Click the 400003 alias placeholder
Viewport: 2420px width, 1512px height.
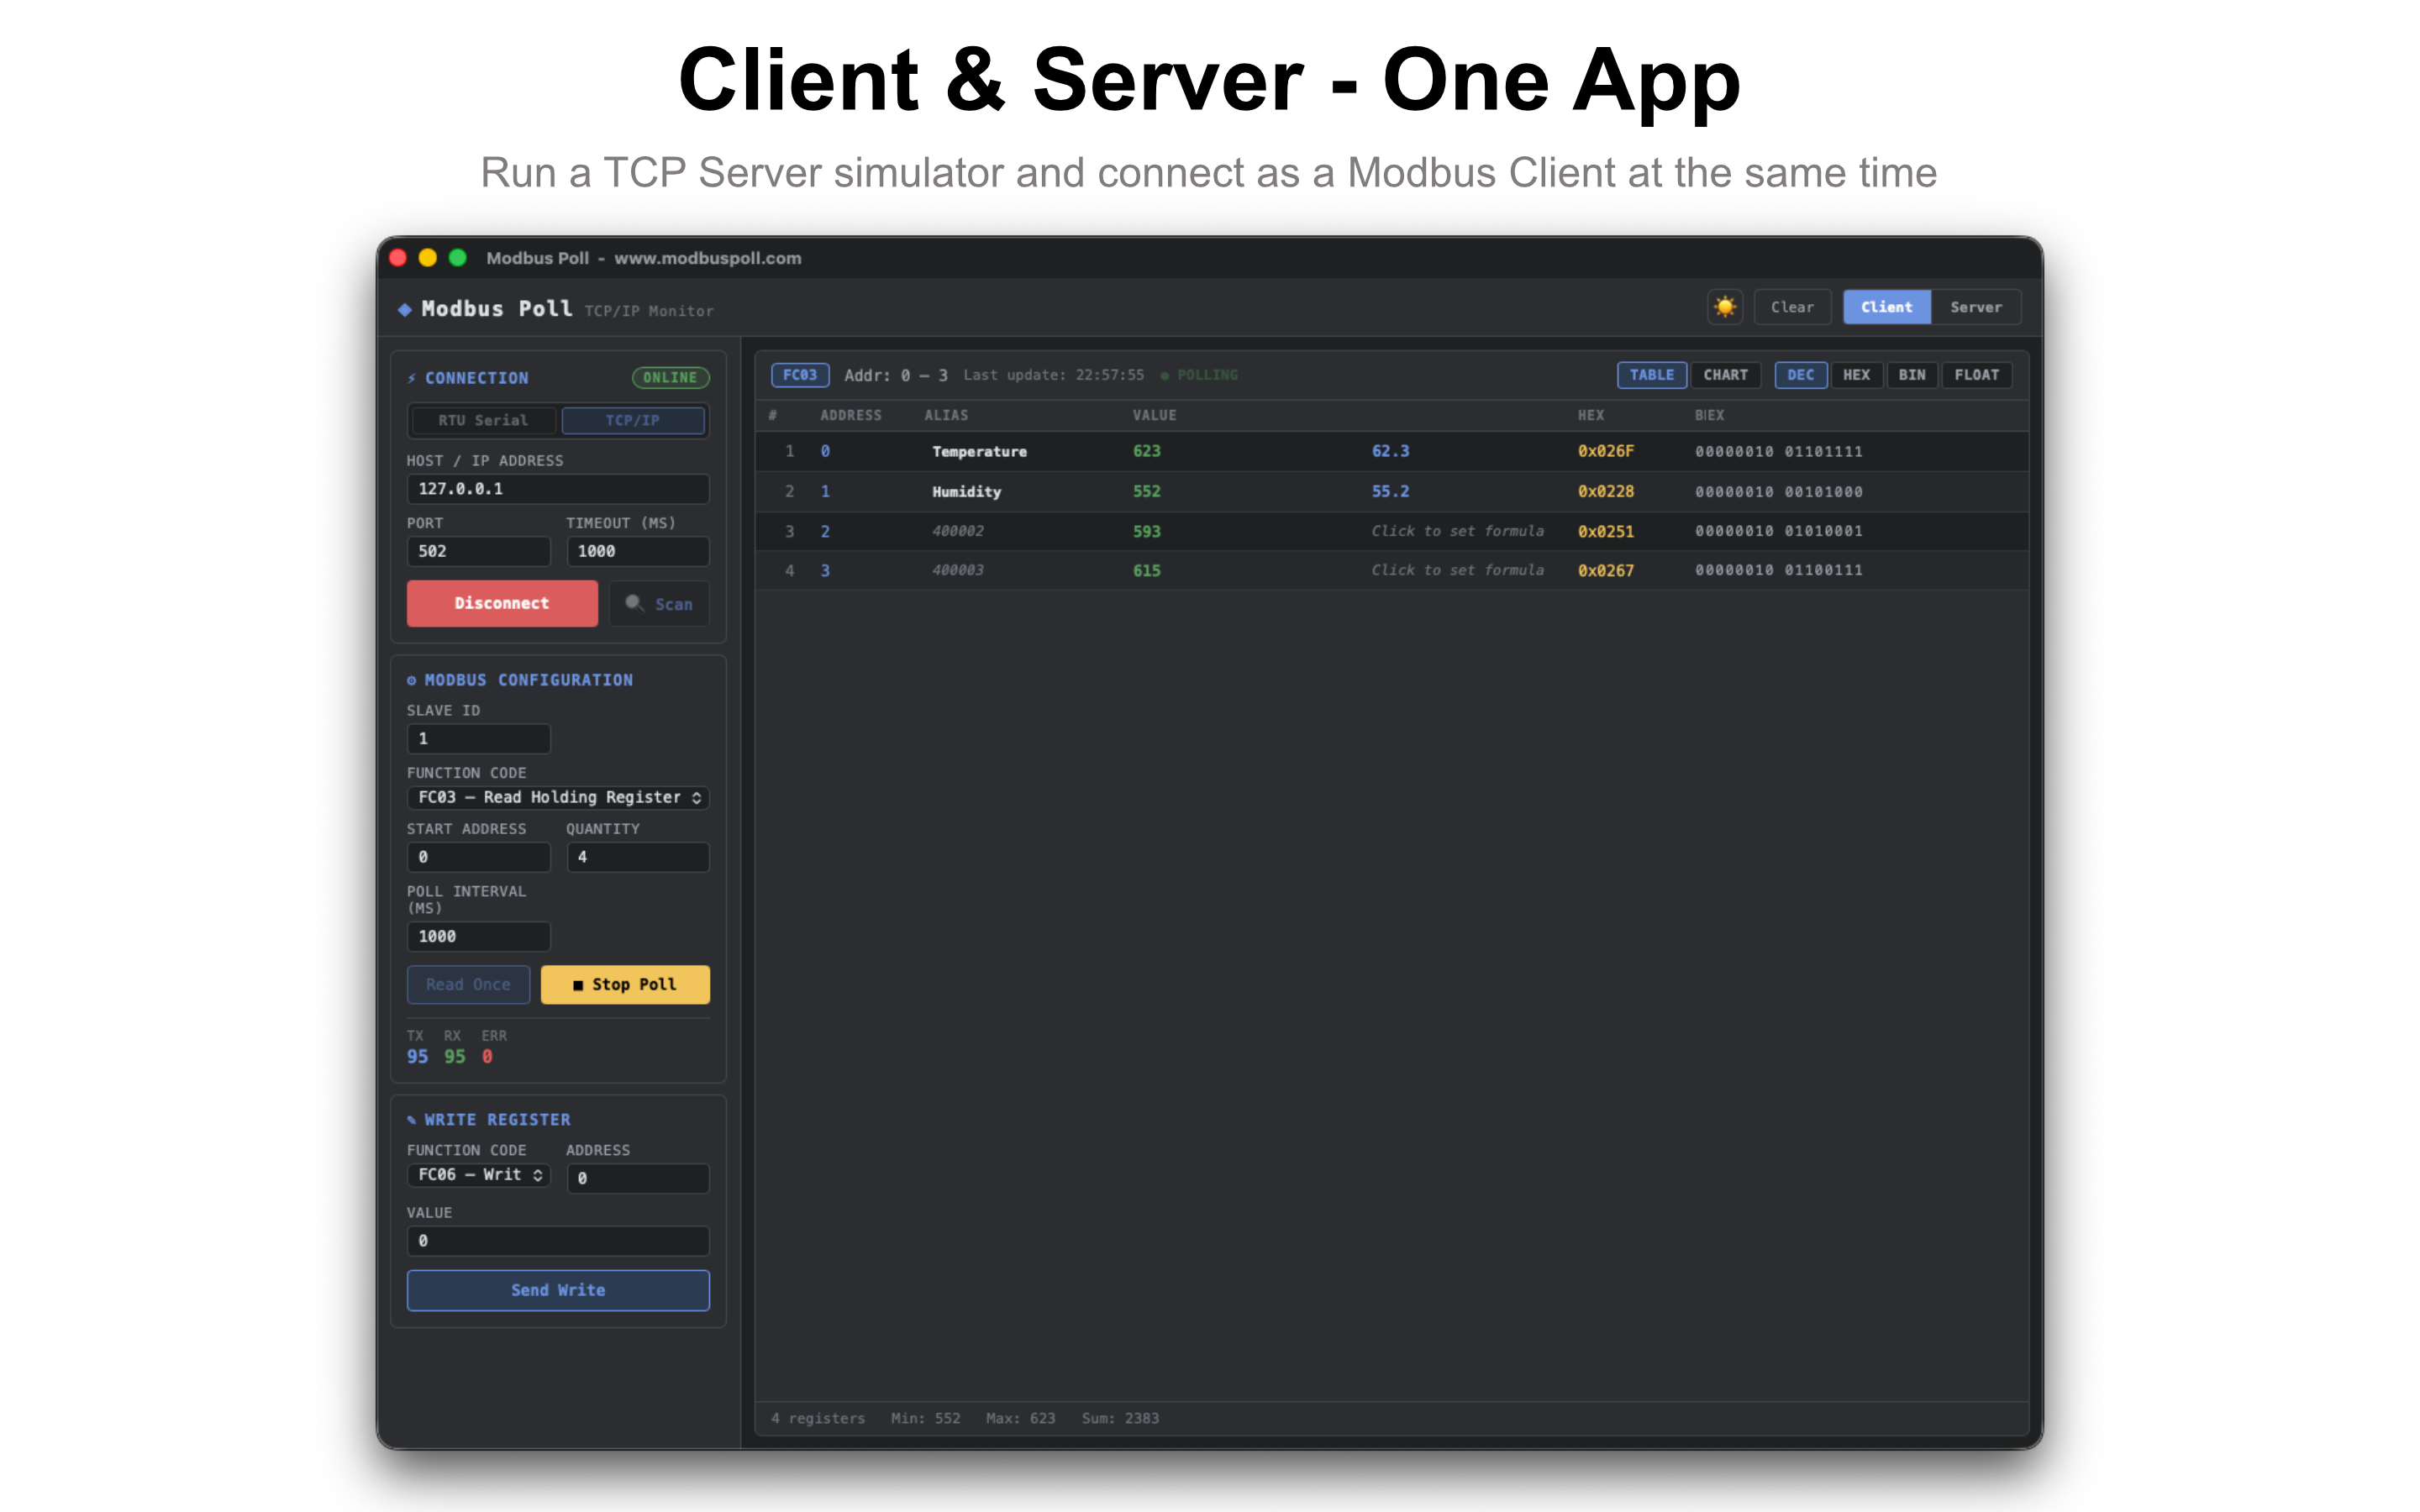pos(958,570)
